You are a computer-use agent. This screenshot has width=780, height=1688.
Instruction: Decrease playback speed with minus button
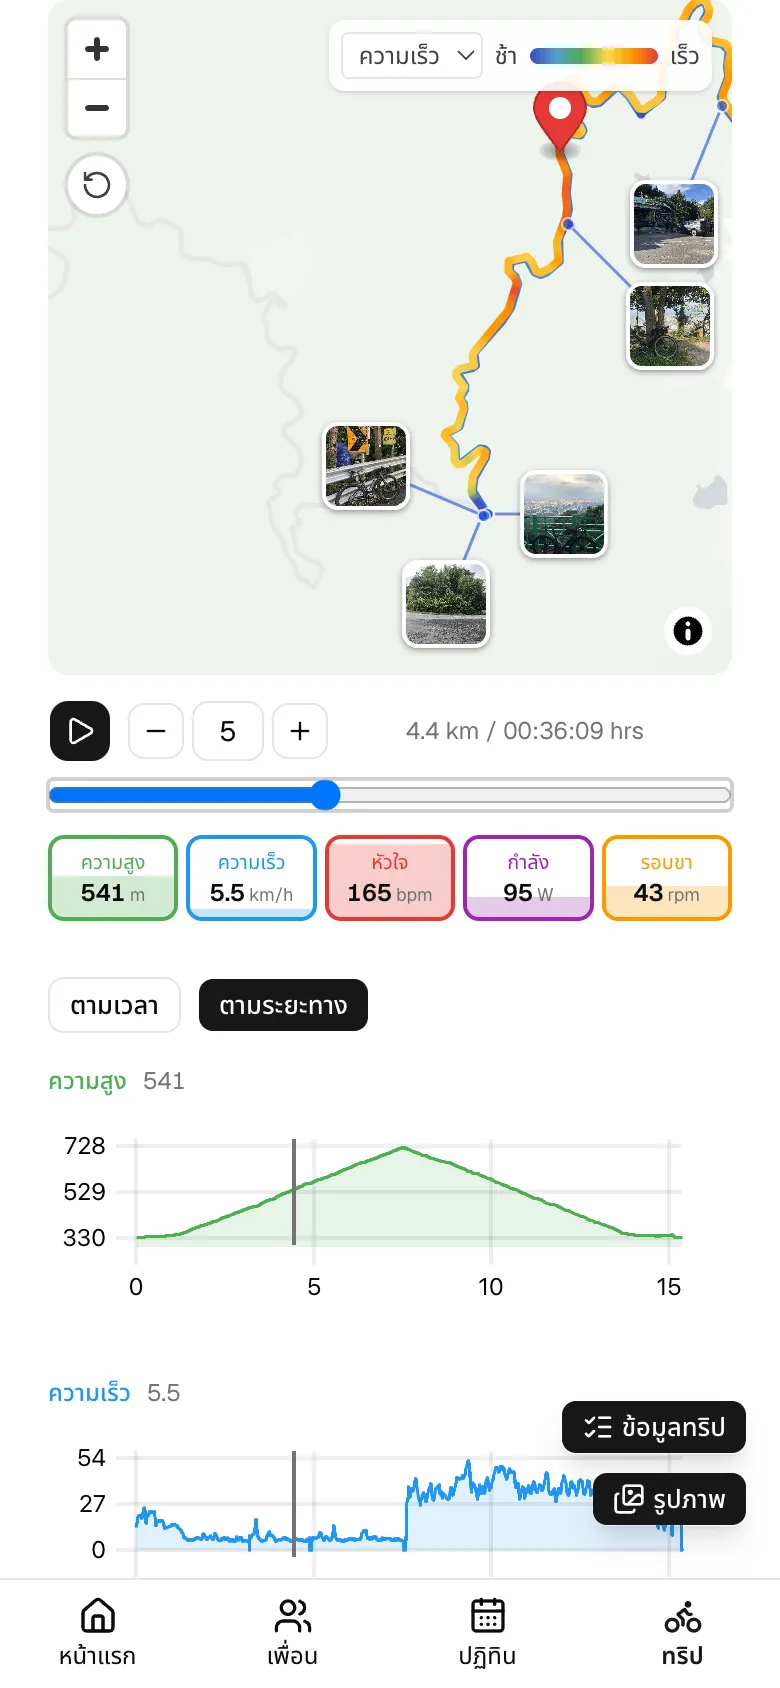pyautogui.click(x=156, y=731)
